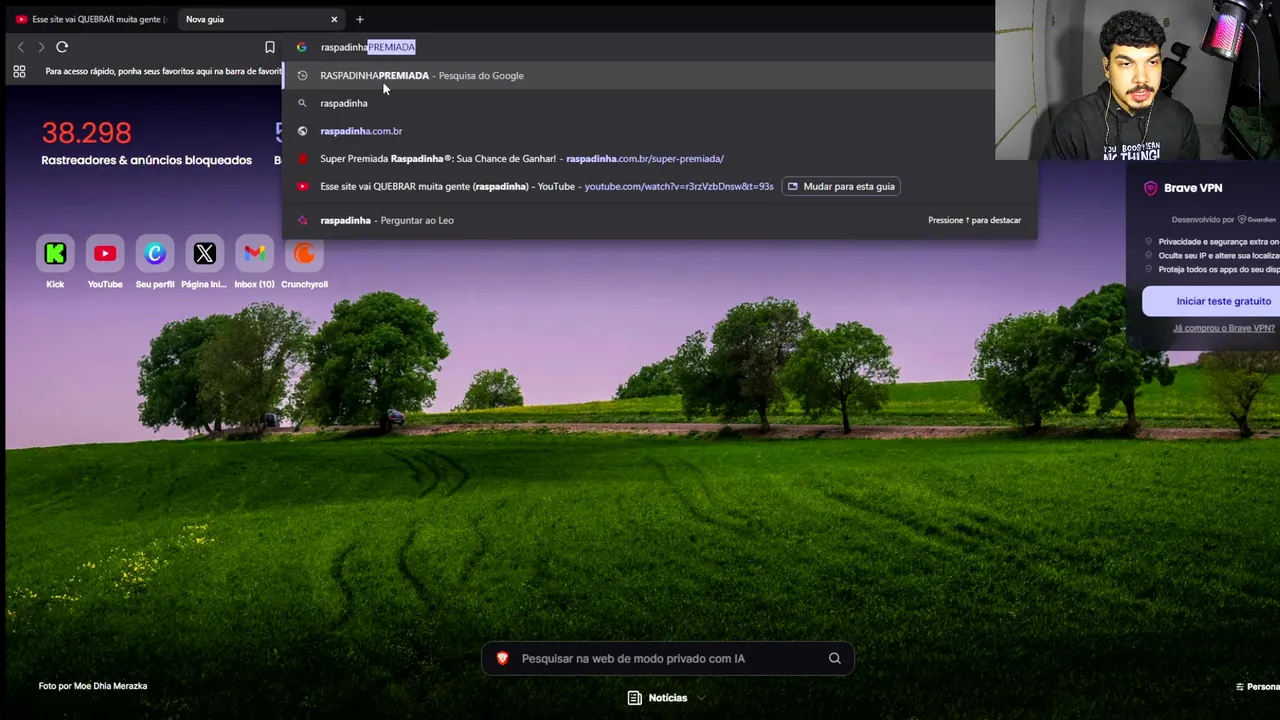Switch to the 'Esse site vai QUEBRAR muita gente' tab
Viewport: 1280px width, 720px height.
point(91,19)
